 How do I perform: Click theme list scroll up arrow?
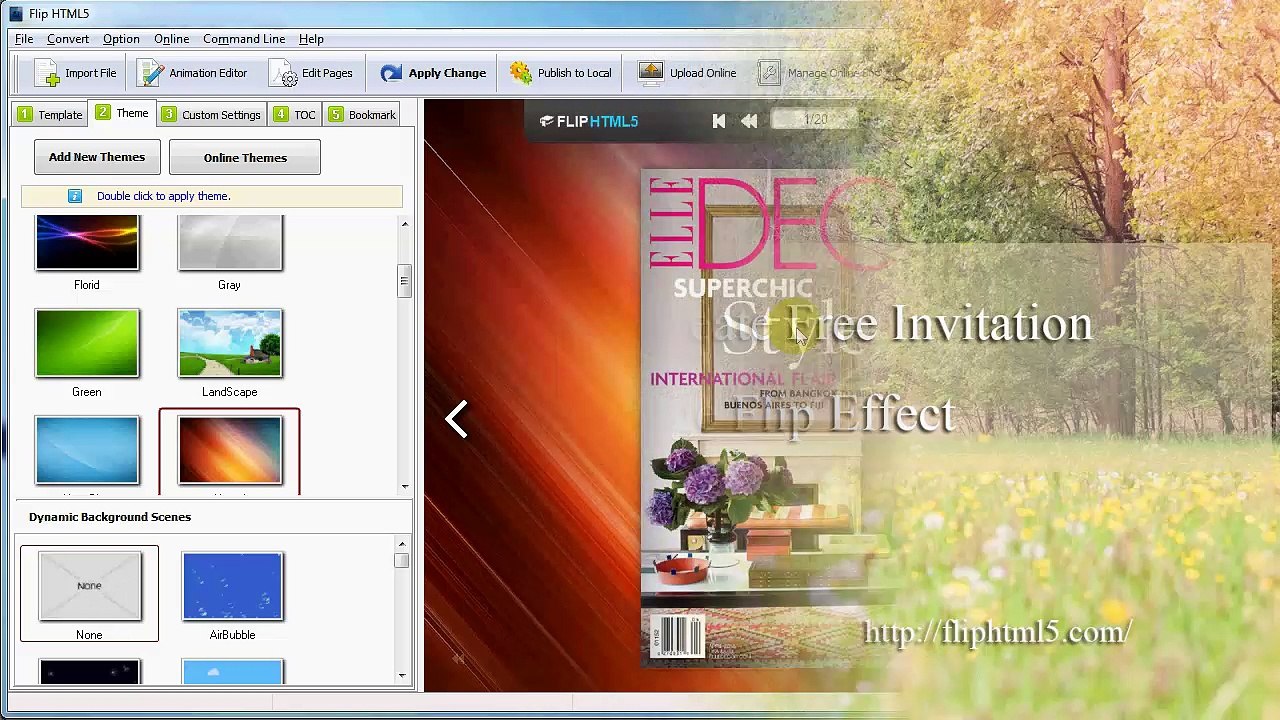[404, 224]
